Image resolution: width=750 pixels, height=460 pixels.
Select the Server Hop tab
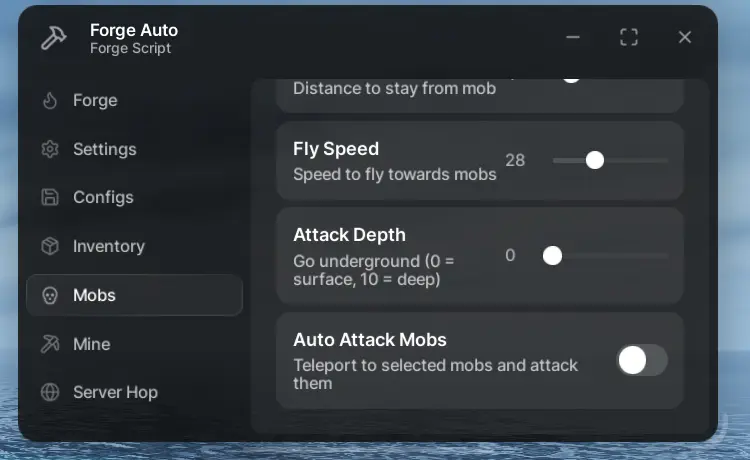(115, 393)
